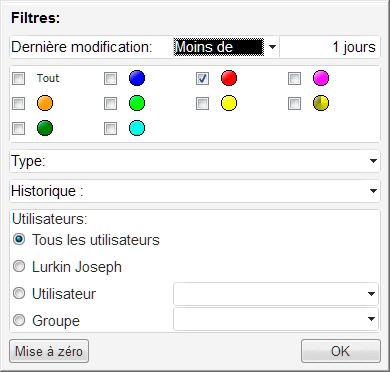Confirm filters with the OK button
The width and height of the screenshot is (390, 372).
pos(341,351)
